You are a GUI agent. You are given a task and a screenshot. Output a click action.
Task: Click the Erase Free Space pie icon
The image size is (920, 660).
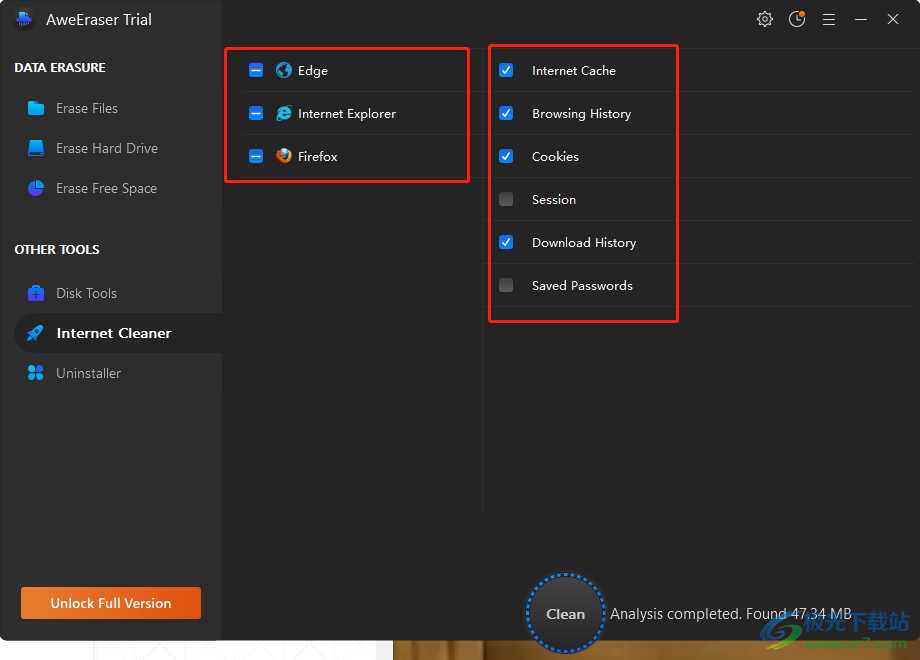click(36, 188)
